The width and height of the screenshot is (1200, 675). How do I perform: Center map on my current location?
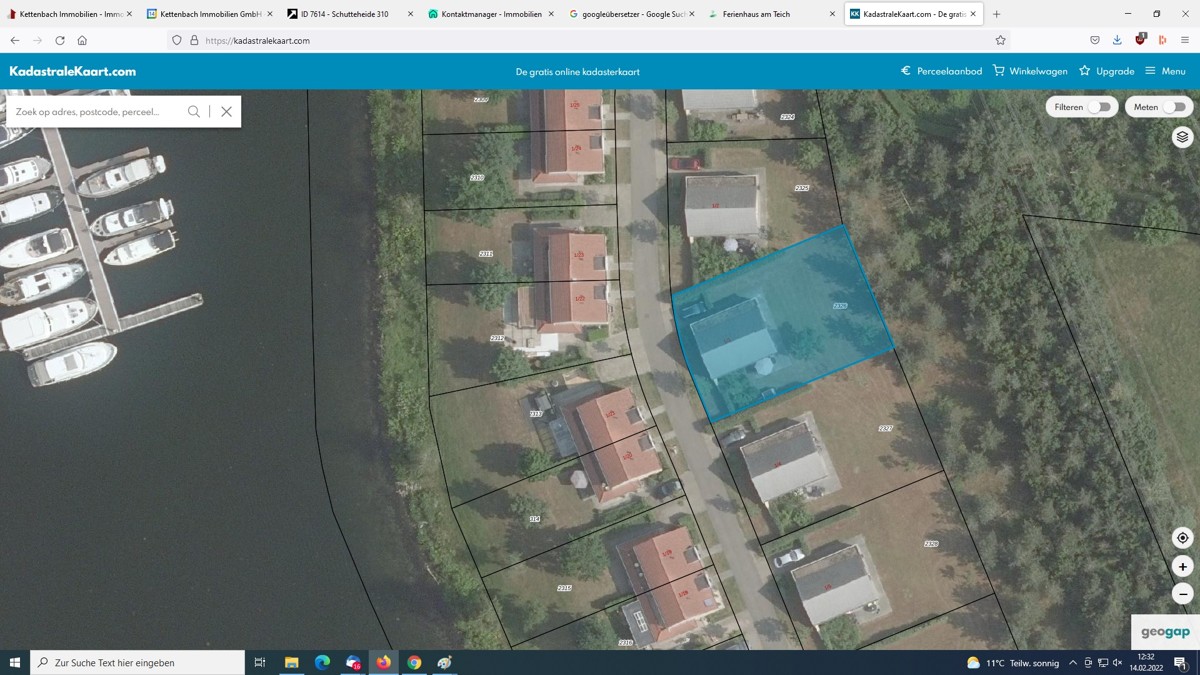coord(1182,538)
